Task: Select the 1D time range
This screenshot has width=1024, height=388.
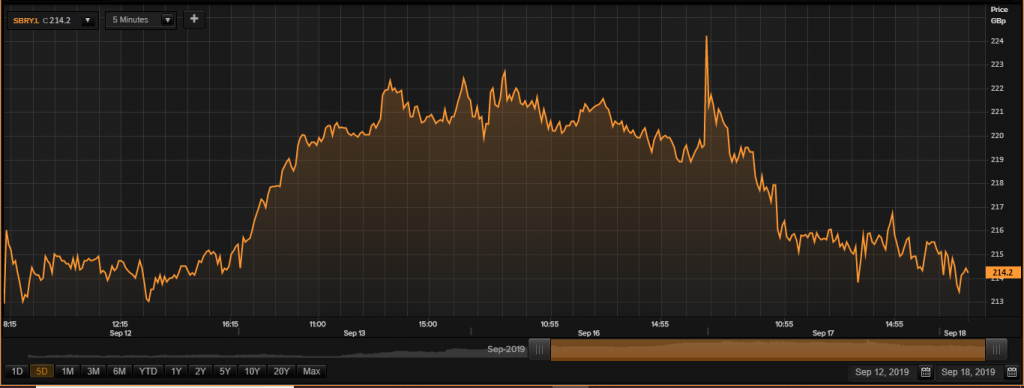Action: [x=18, y=372]
